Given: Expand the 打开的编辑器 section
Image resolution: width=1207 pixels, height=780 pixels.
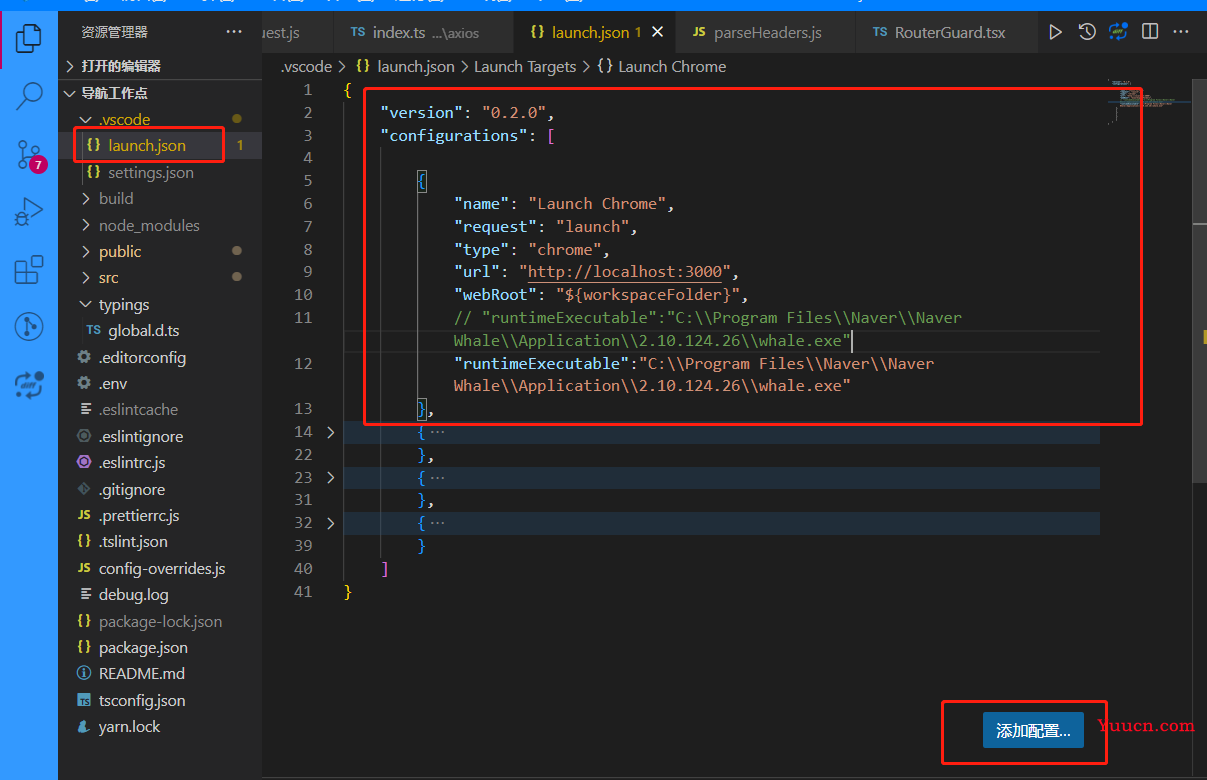Looking at the screenshot, I should click(160, 66).
